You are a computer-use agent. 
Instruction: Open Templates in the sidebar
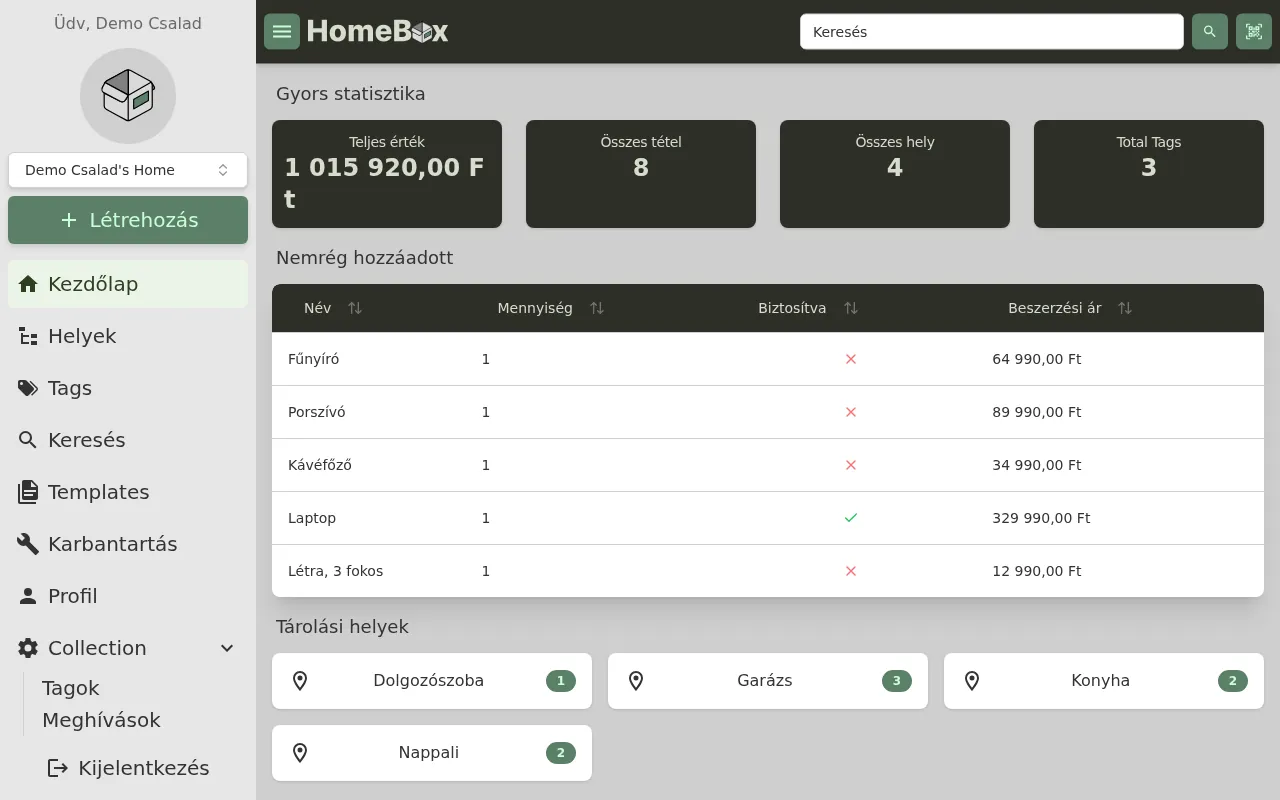pyautogui.click(x=128, y=492)
